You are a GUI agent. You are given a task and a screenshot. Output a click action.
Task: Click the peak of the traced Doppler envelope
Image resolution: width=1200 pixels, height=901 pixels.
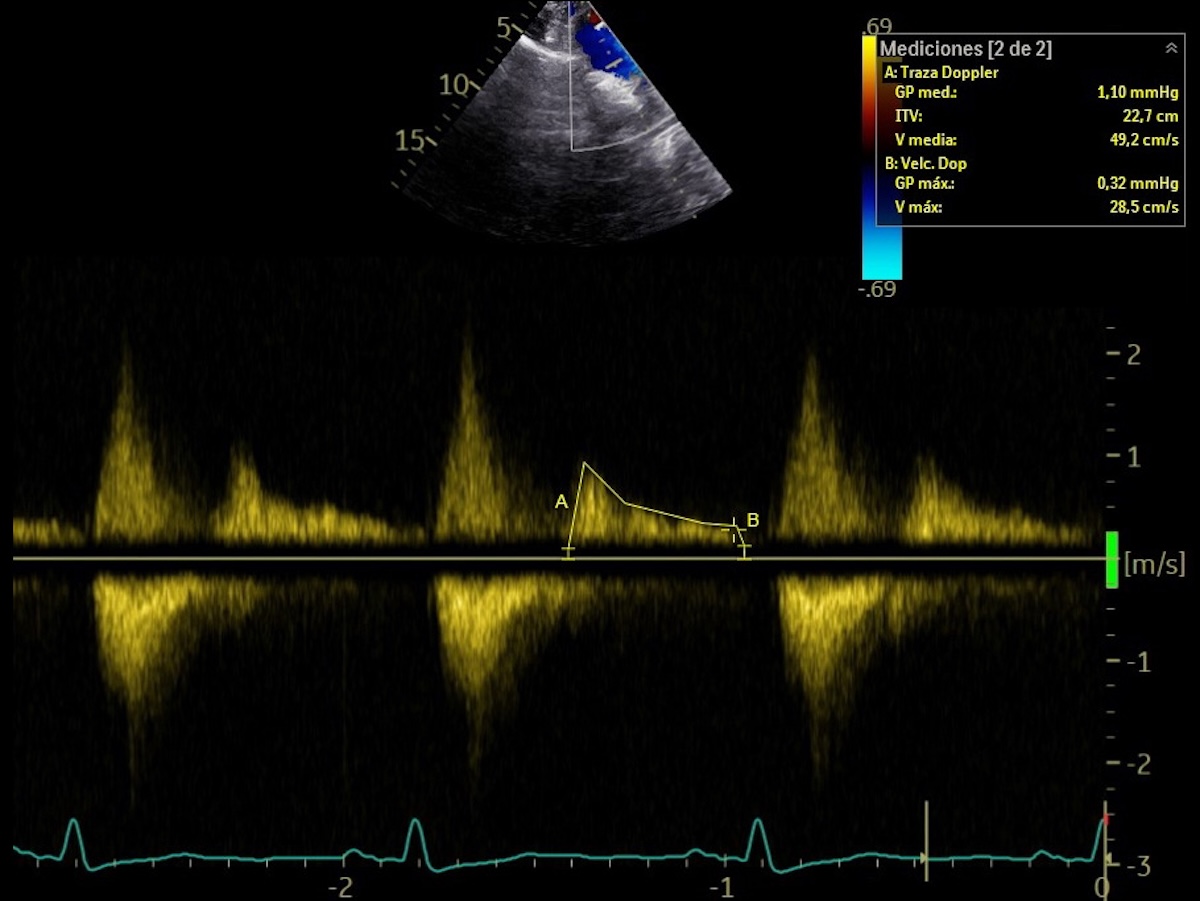[585, 464]
